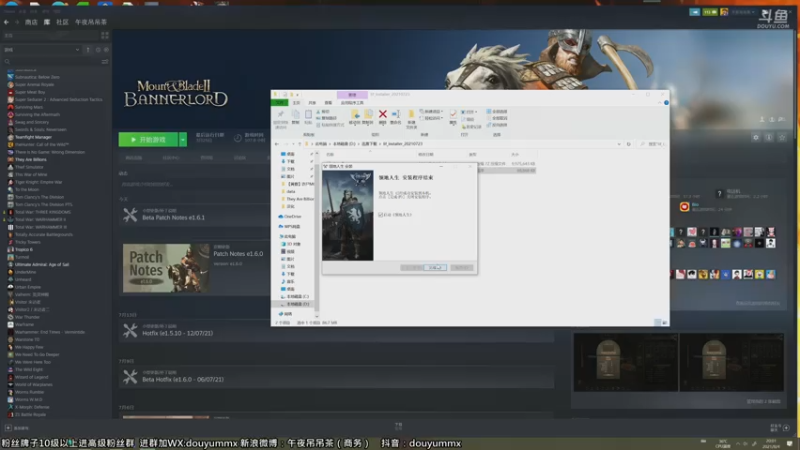Click Explorer back arrow button
Screen dimensions: 800x450
(277, 144)
